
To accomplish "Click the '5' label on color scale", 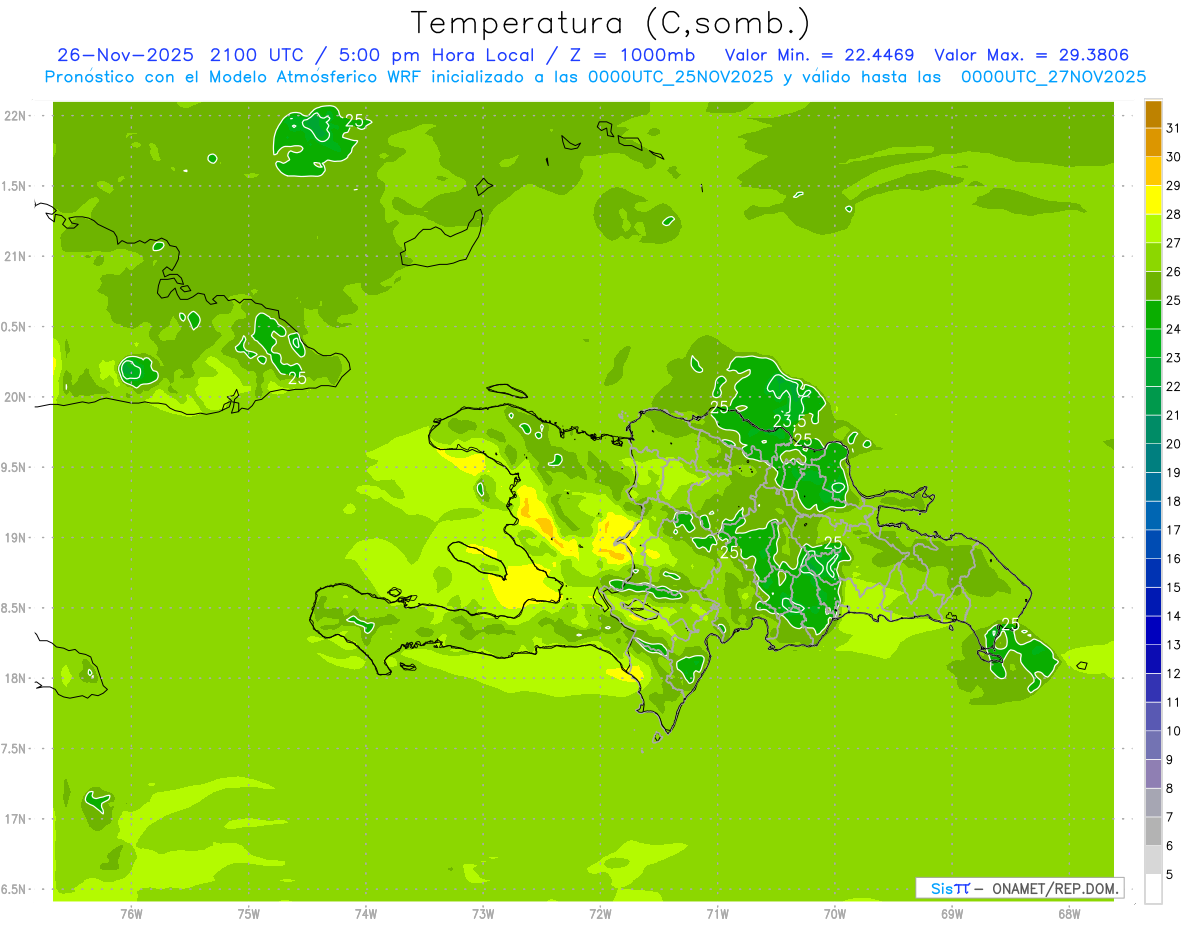I will 1170,874.
